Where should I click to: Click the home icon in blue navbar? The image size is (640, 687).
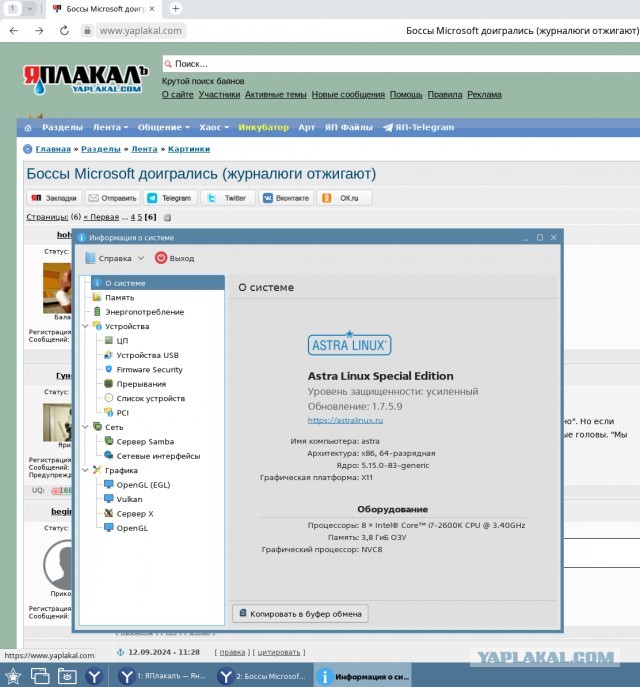click(28, 128)
